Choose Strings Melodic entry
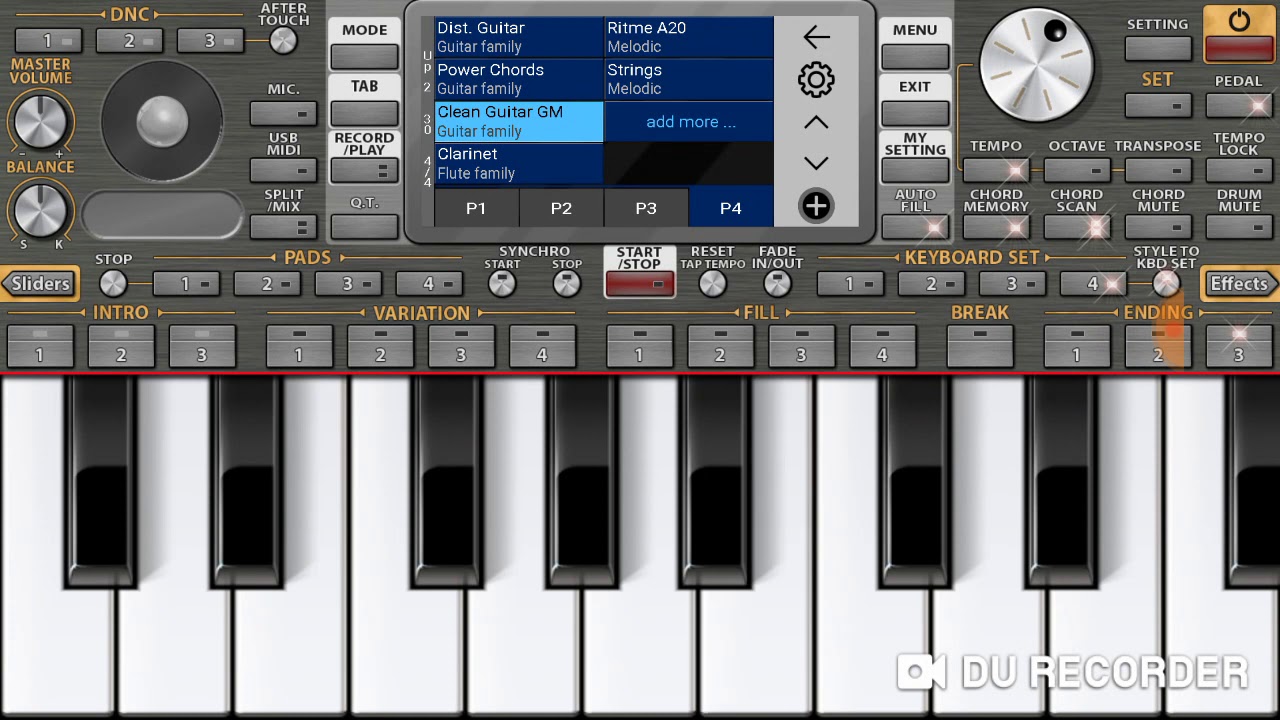1280x720 pixels. point(689,79)
